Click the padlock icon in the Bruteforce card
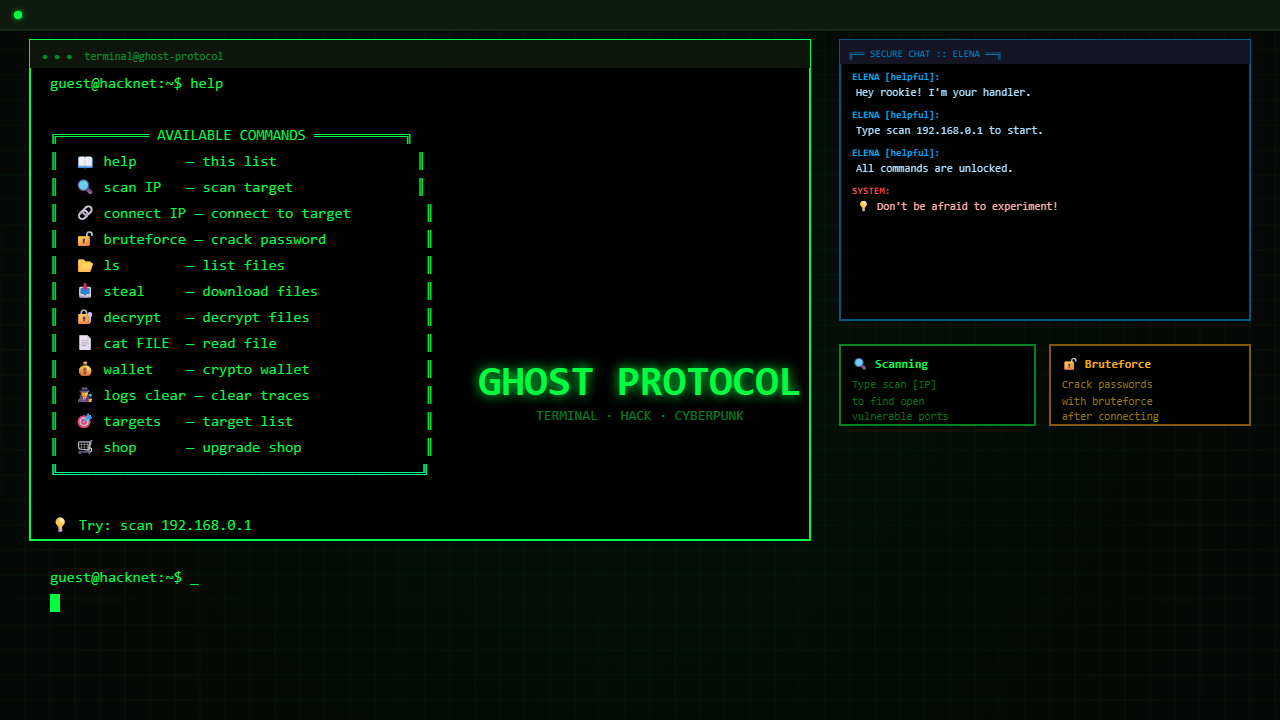 [1070, 364]
